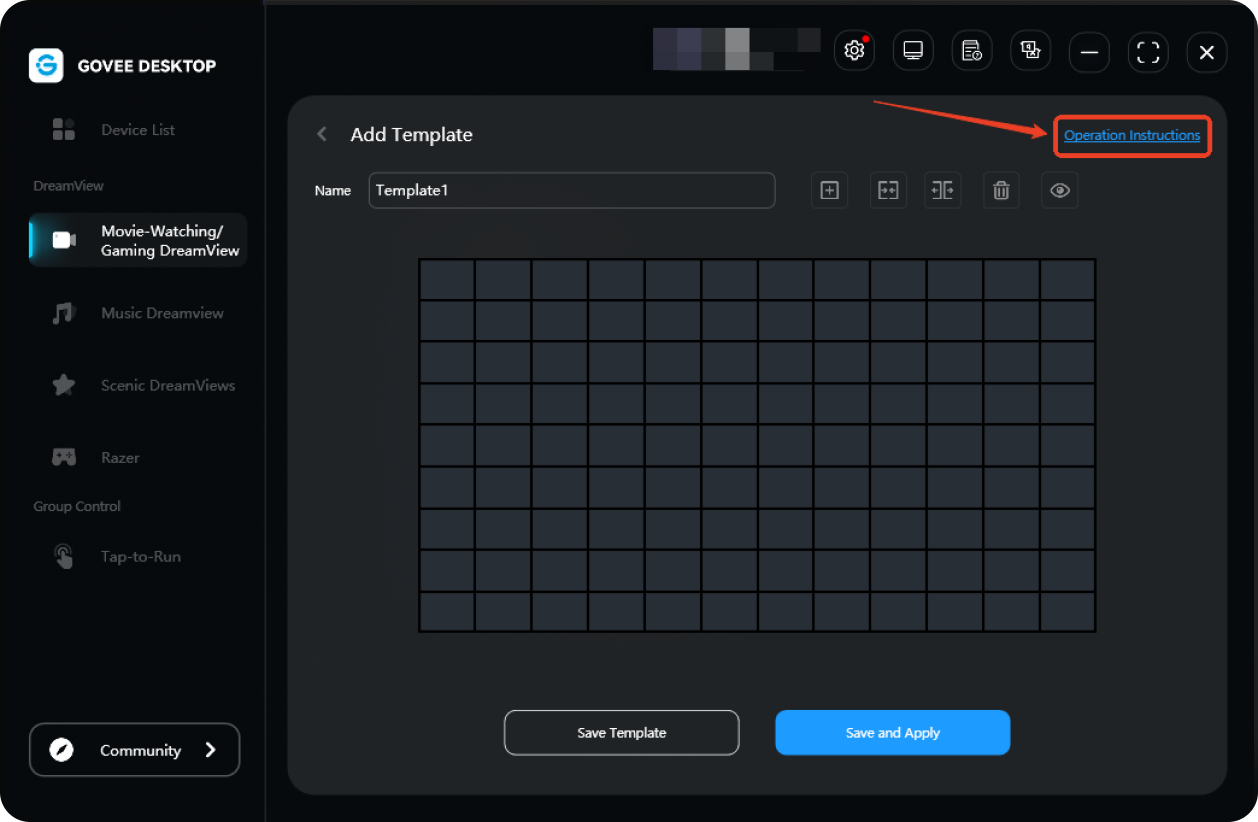Open the settings gear icon
1258x822 pixels.
854,51
